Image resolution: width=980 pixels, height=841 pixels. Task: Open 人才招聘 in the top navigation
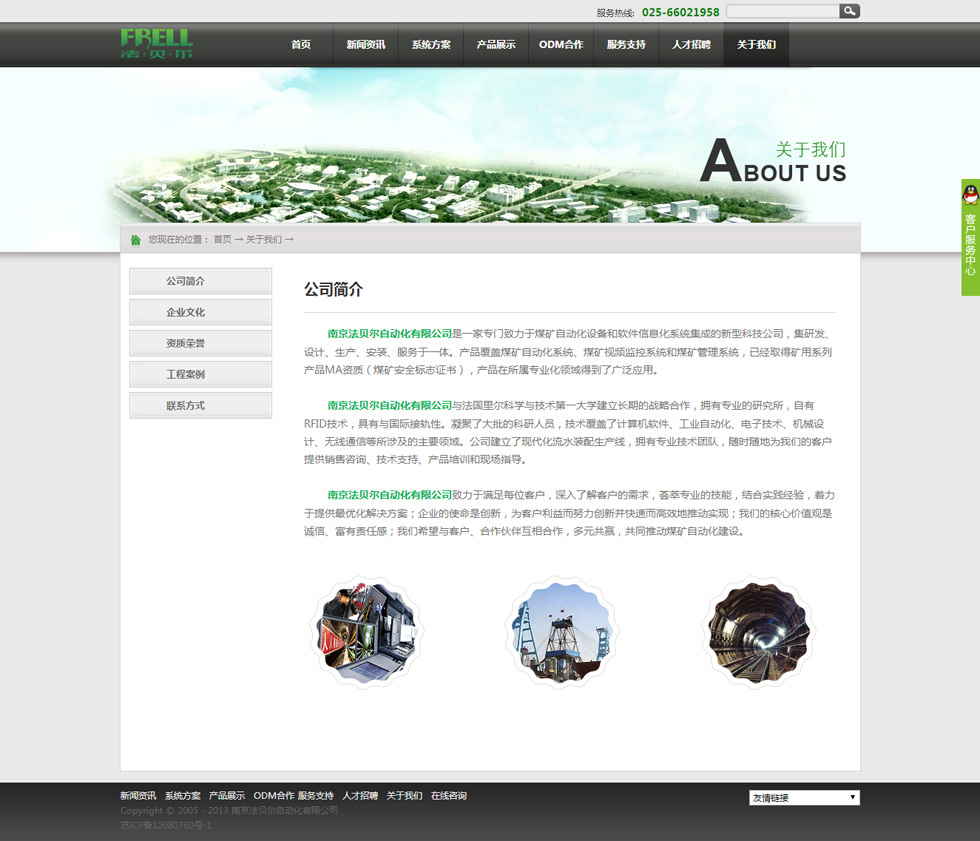click(x=691, y=45)
